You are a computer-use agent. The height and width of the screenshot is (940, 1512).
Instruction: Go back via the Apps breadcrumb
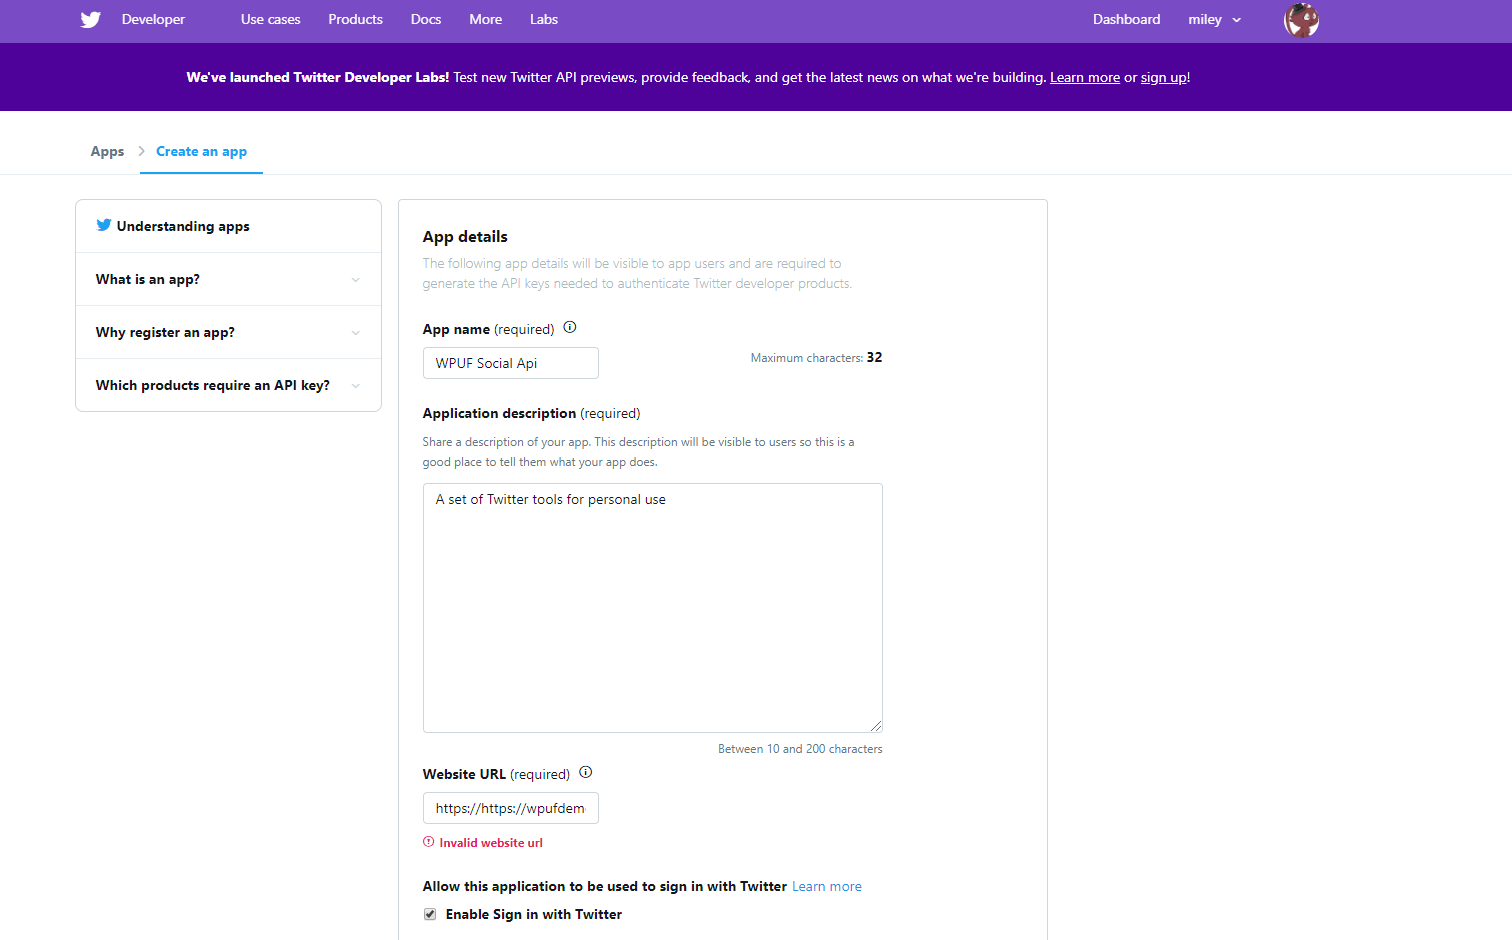pos(107,151)
